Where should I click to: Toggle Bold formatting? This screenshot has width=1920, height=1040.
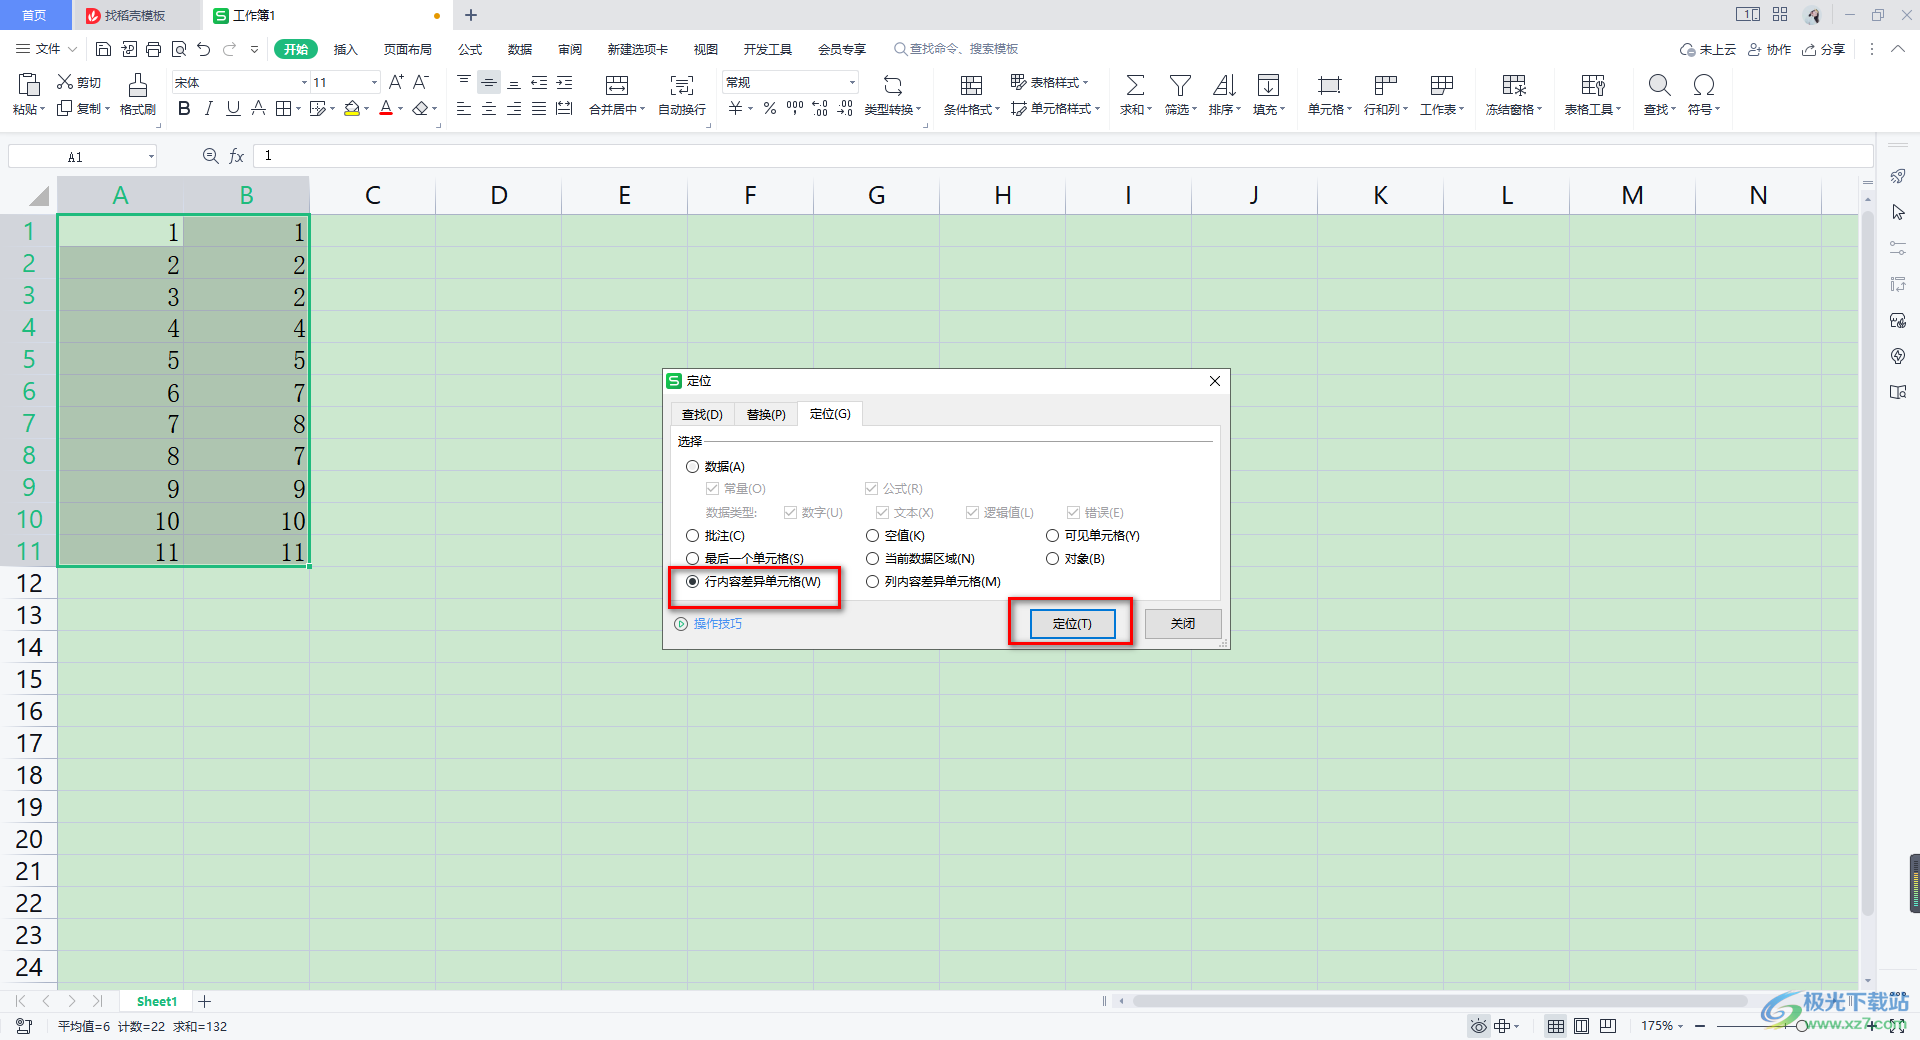[184, 109]
